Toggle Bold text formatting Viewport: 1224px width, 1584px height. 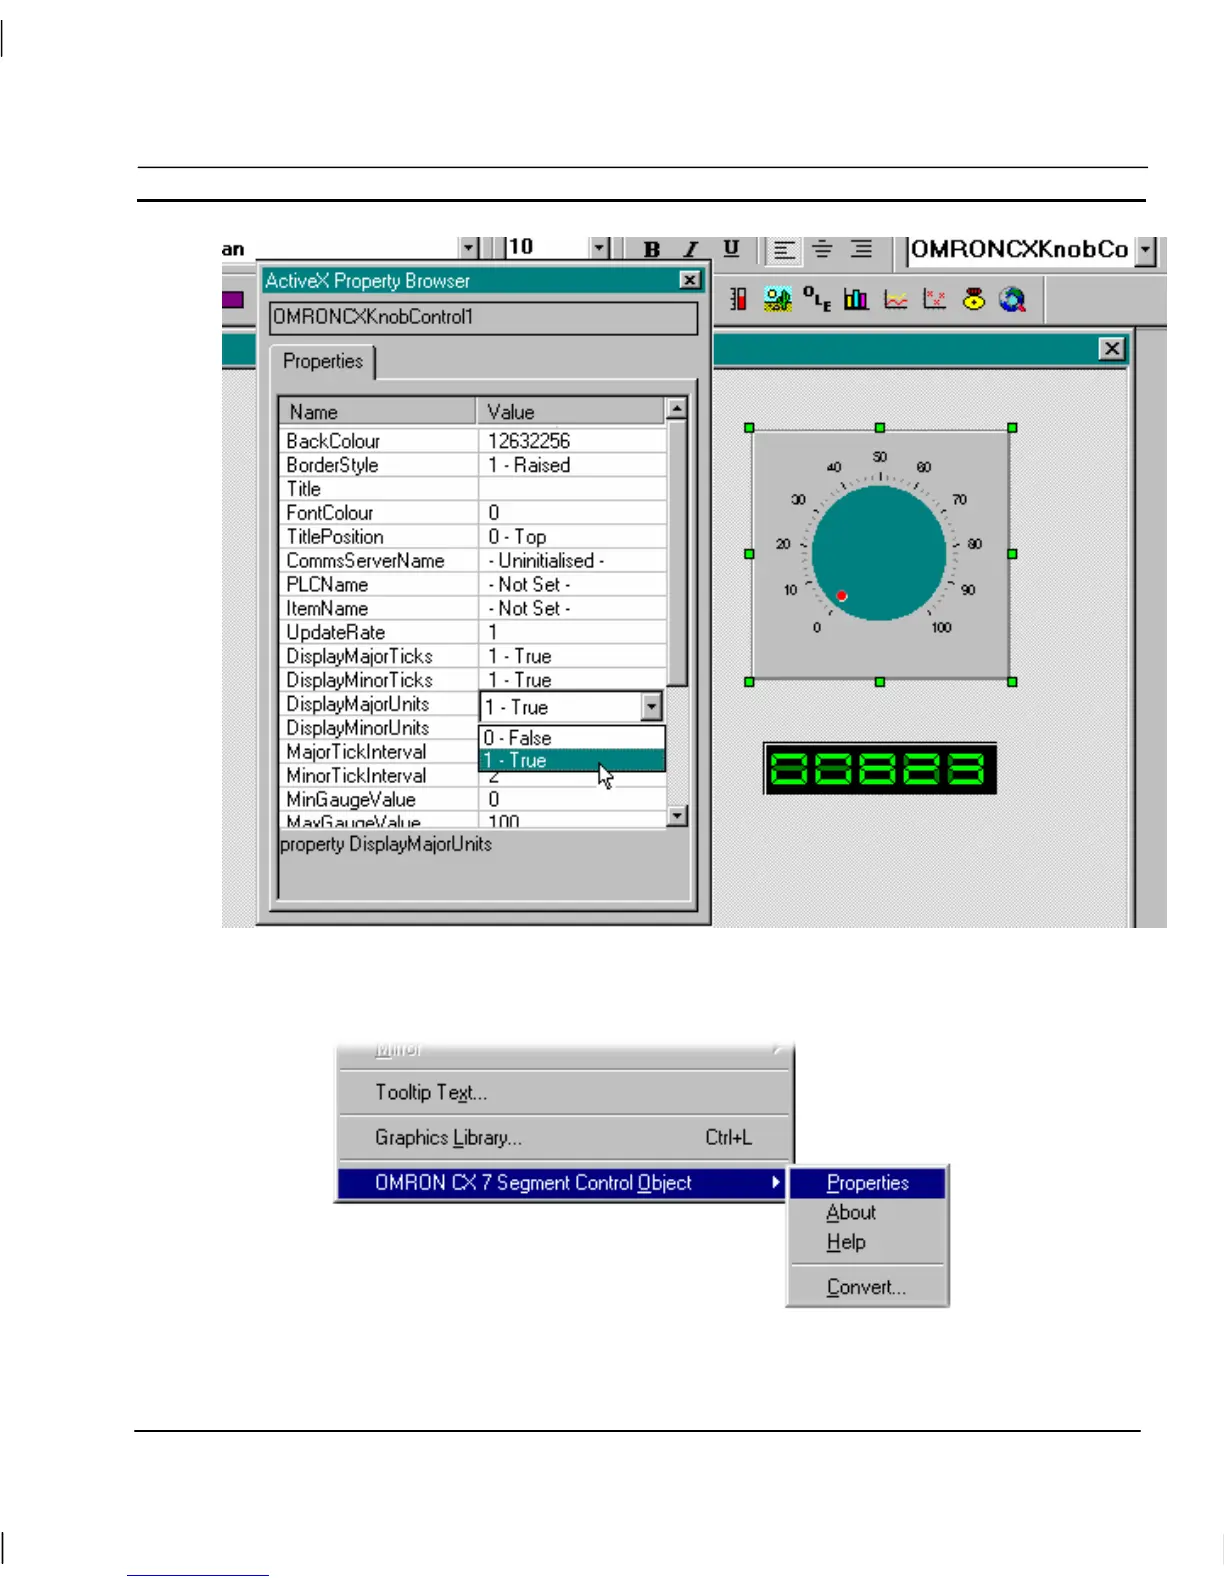click(x=652, y=249)
